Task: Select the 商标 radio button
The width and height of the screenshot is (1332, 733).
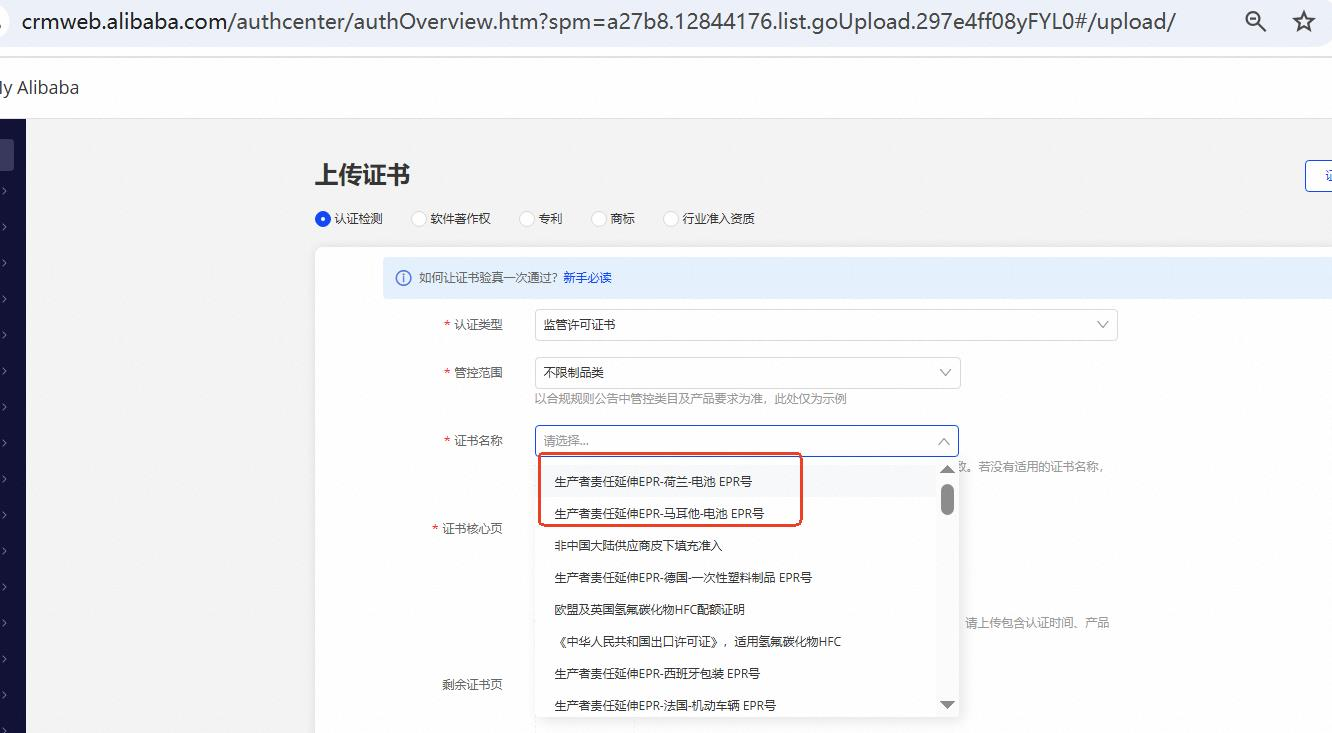Action: [599, 219]
